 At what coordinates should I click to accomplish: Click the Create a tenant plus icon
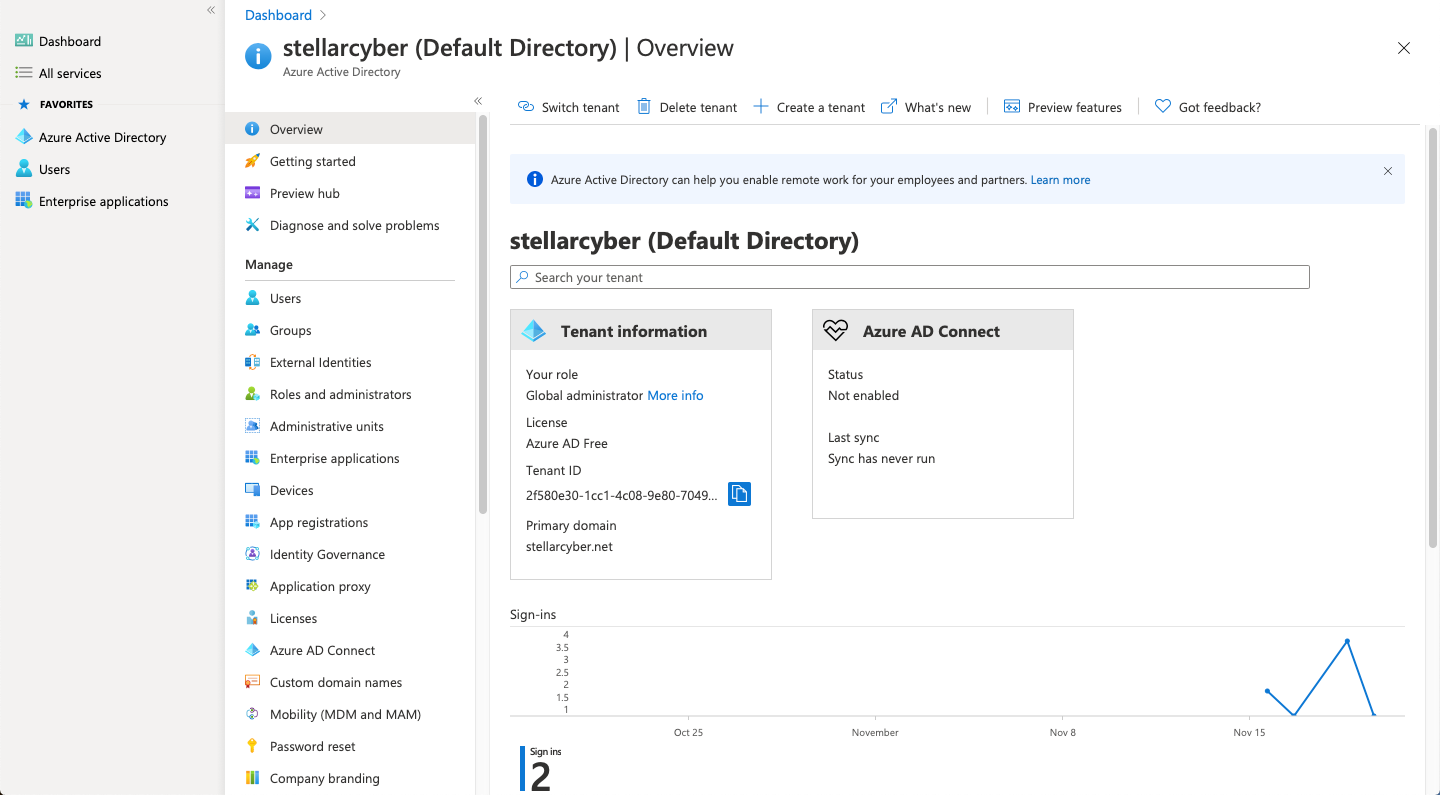(761, 107)
